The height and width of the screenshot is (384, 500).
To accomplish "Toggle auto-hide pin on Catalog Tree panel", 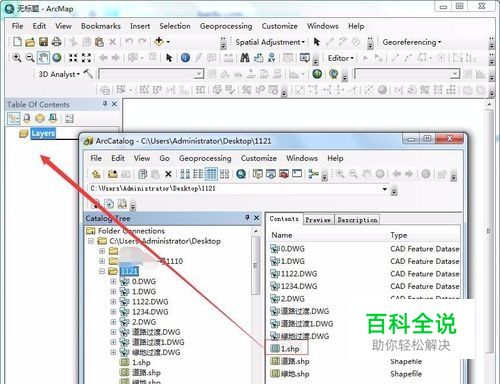I will click(x=247, y=218).
